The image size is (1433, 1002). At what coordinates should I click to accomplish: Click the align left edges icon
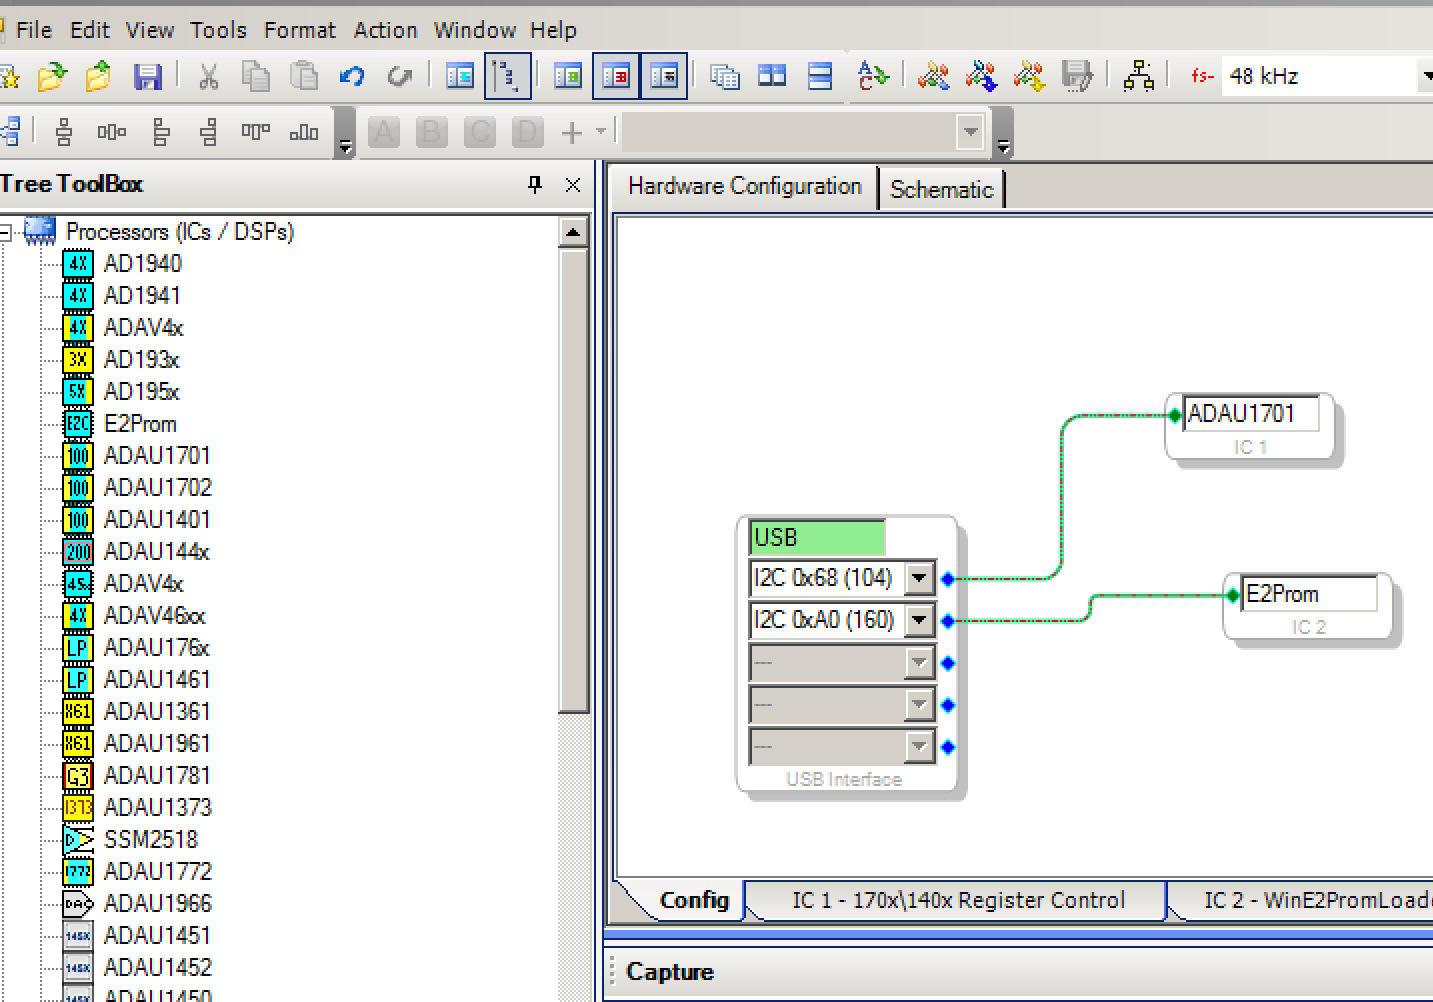(160, 131)
